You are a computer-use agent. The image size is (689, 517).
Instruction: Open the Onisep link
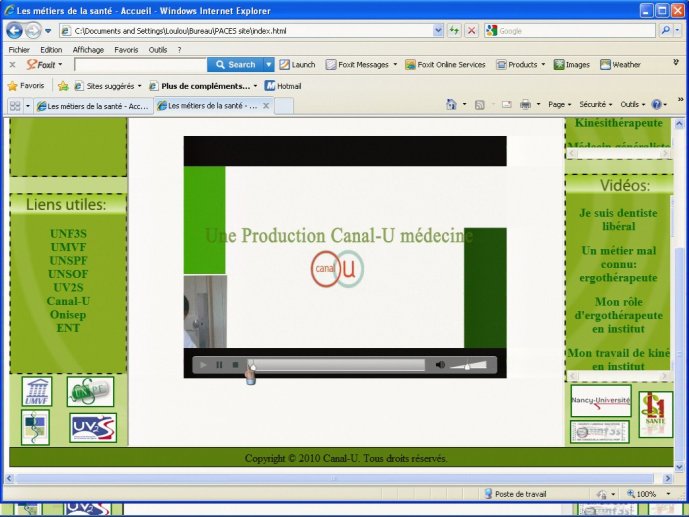68,315
